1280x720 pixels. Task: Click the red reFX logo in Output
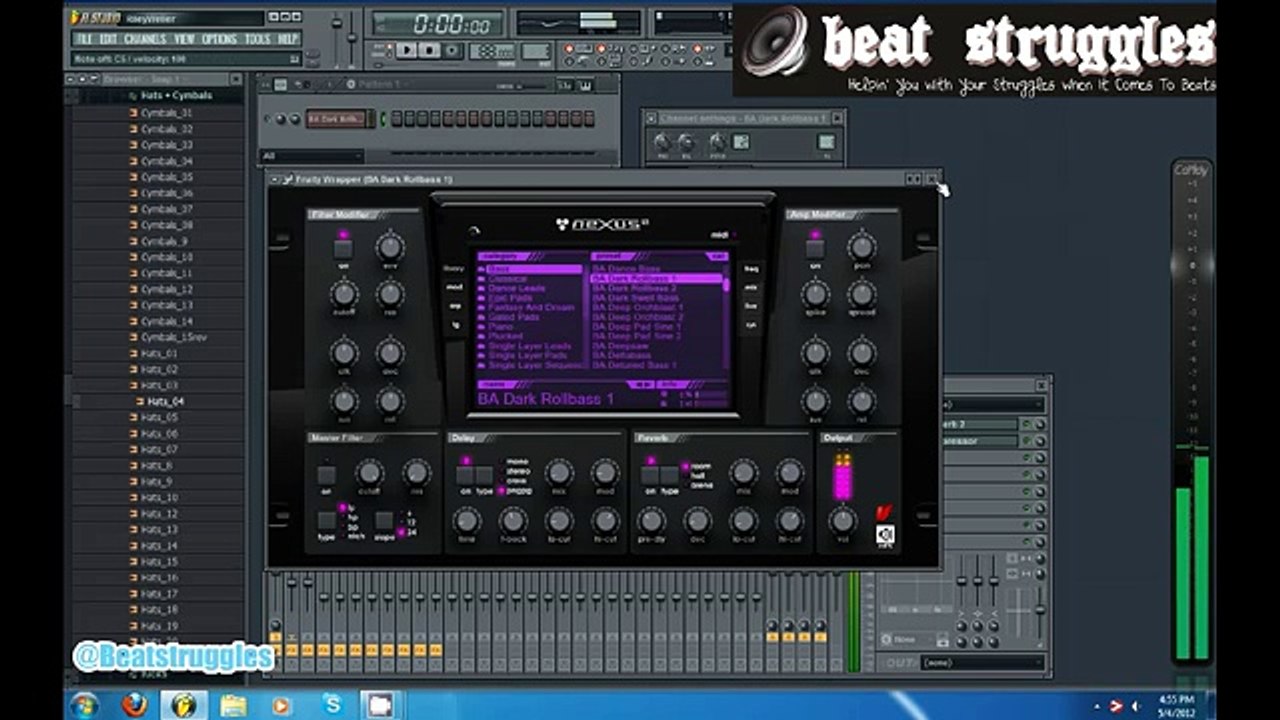tap(884, 513)
